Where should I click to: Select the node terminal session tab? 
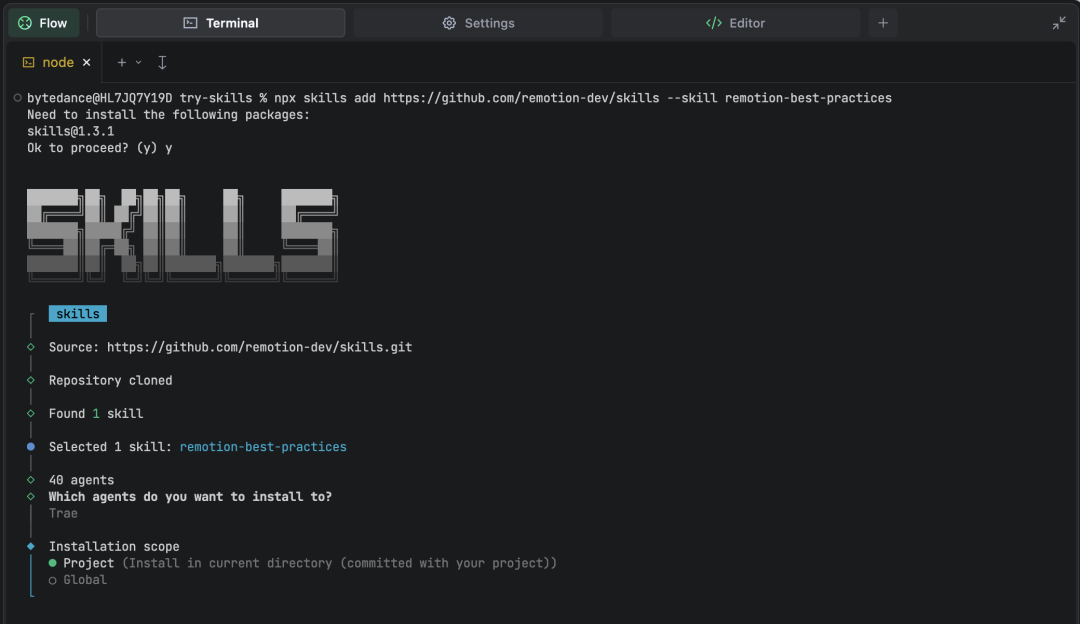click(x=56, y=62)
